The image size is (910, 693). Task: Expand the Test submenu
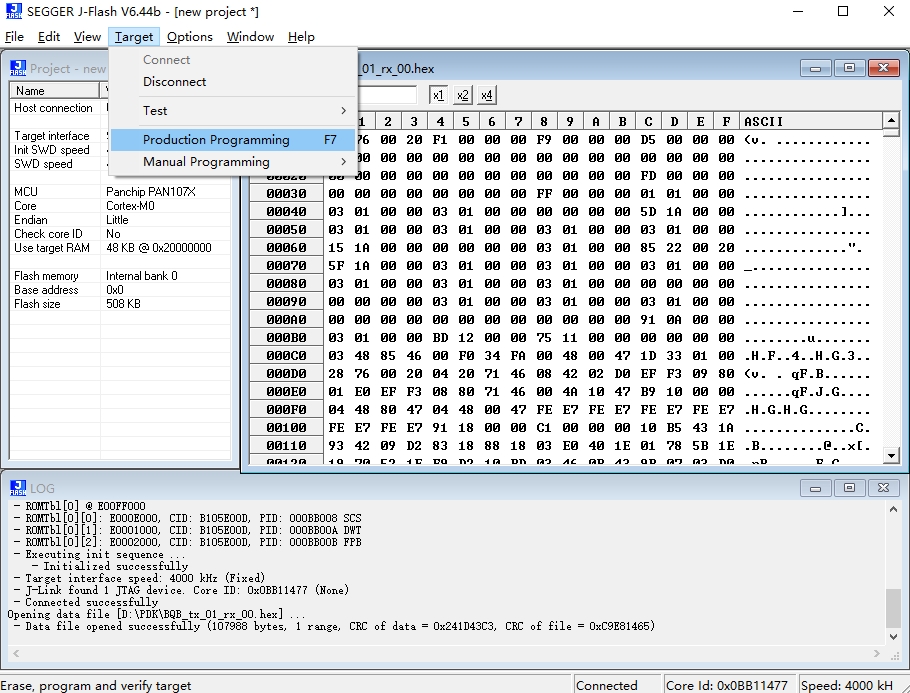232,111
